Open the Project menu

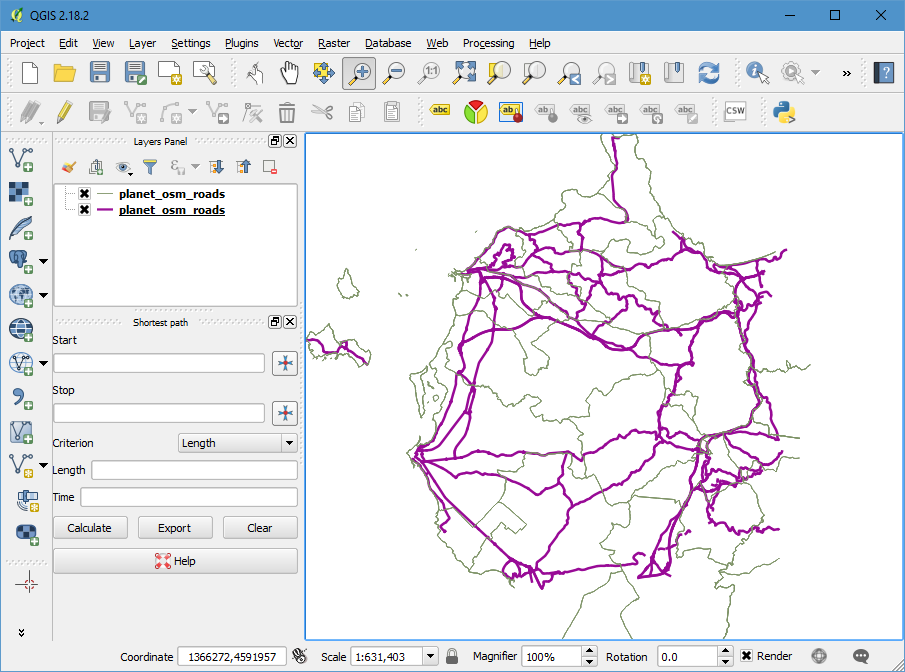click(27, 43)
